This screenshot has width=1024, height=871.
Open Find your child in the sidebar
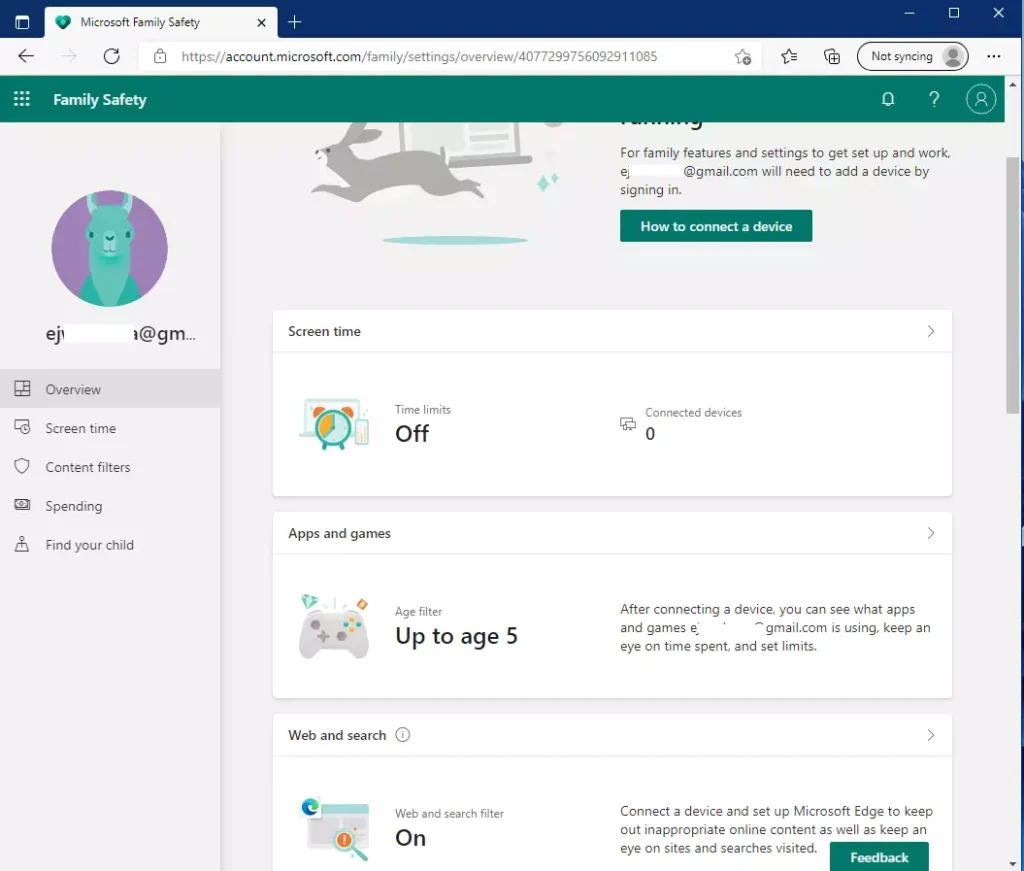110,545
